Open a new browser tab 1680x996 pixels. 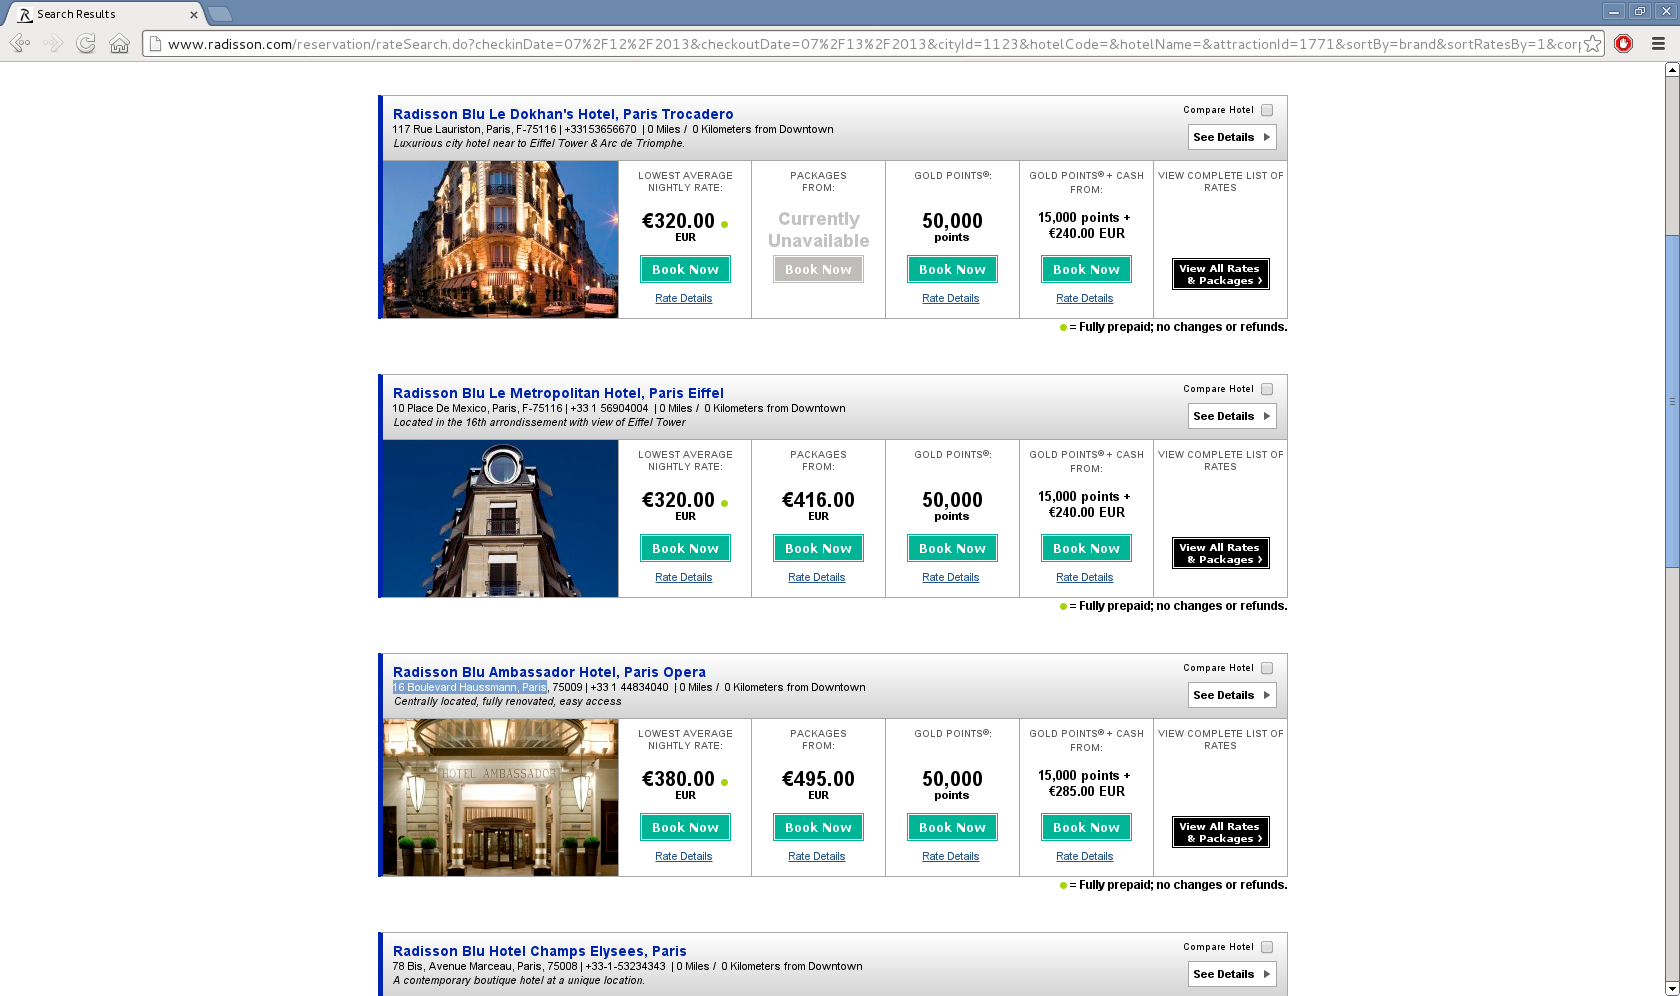coord(220,14)
